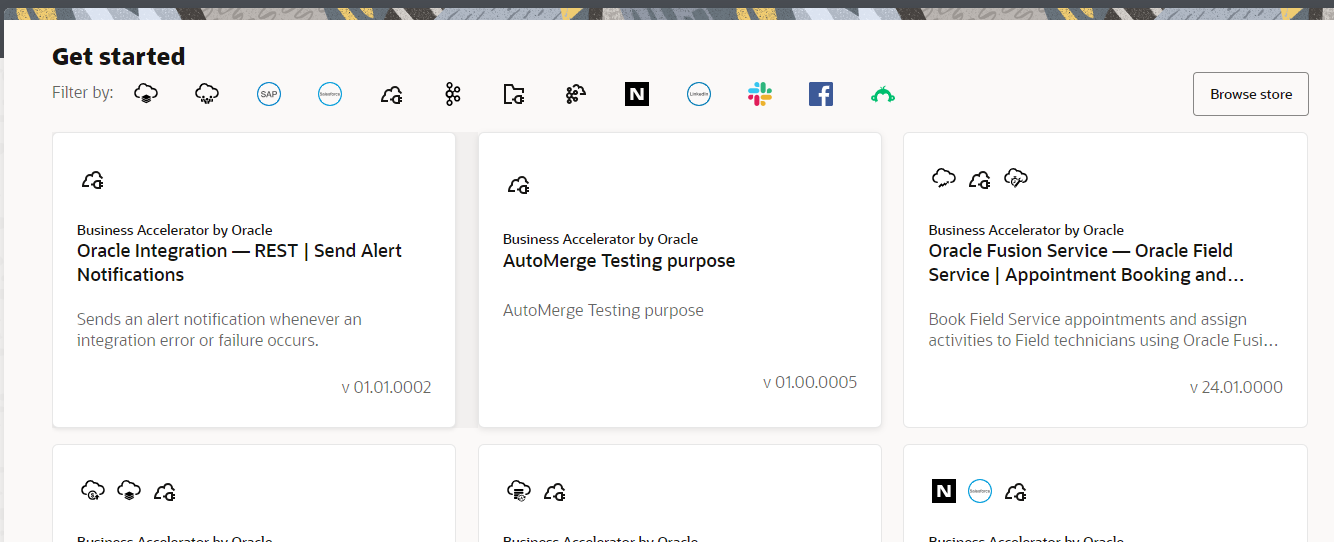The height and width of the screenshot is (542, 1334).
Task: Click 'Book Field Service appointments' description text
Action: tap(1103, 330)
